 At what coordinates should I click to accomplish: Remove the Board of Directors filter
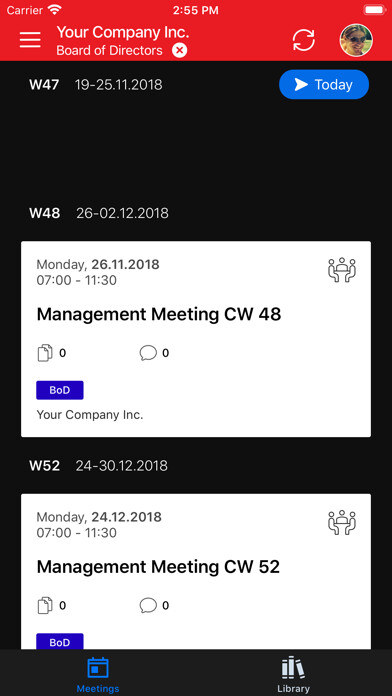(179, 51)
